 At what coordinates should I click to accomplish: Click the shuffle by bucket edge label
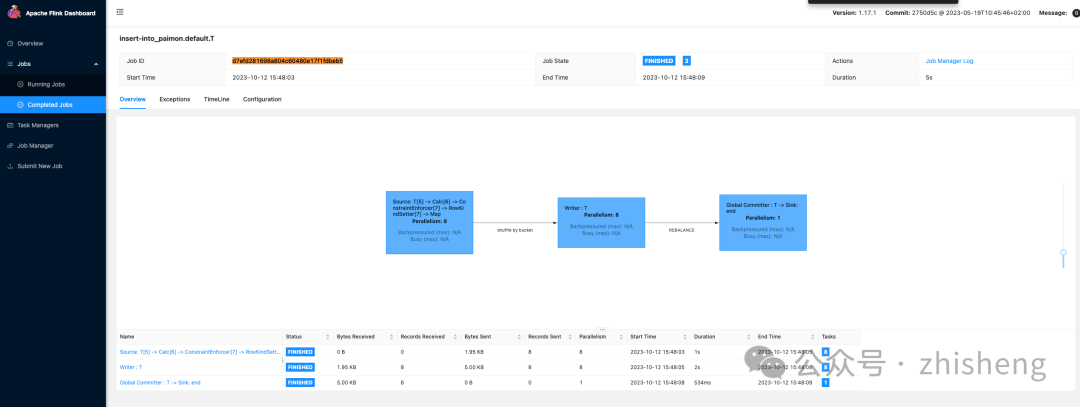pos(515,229)
